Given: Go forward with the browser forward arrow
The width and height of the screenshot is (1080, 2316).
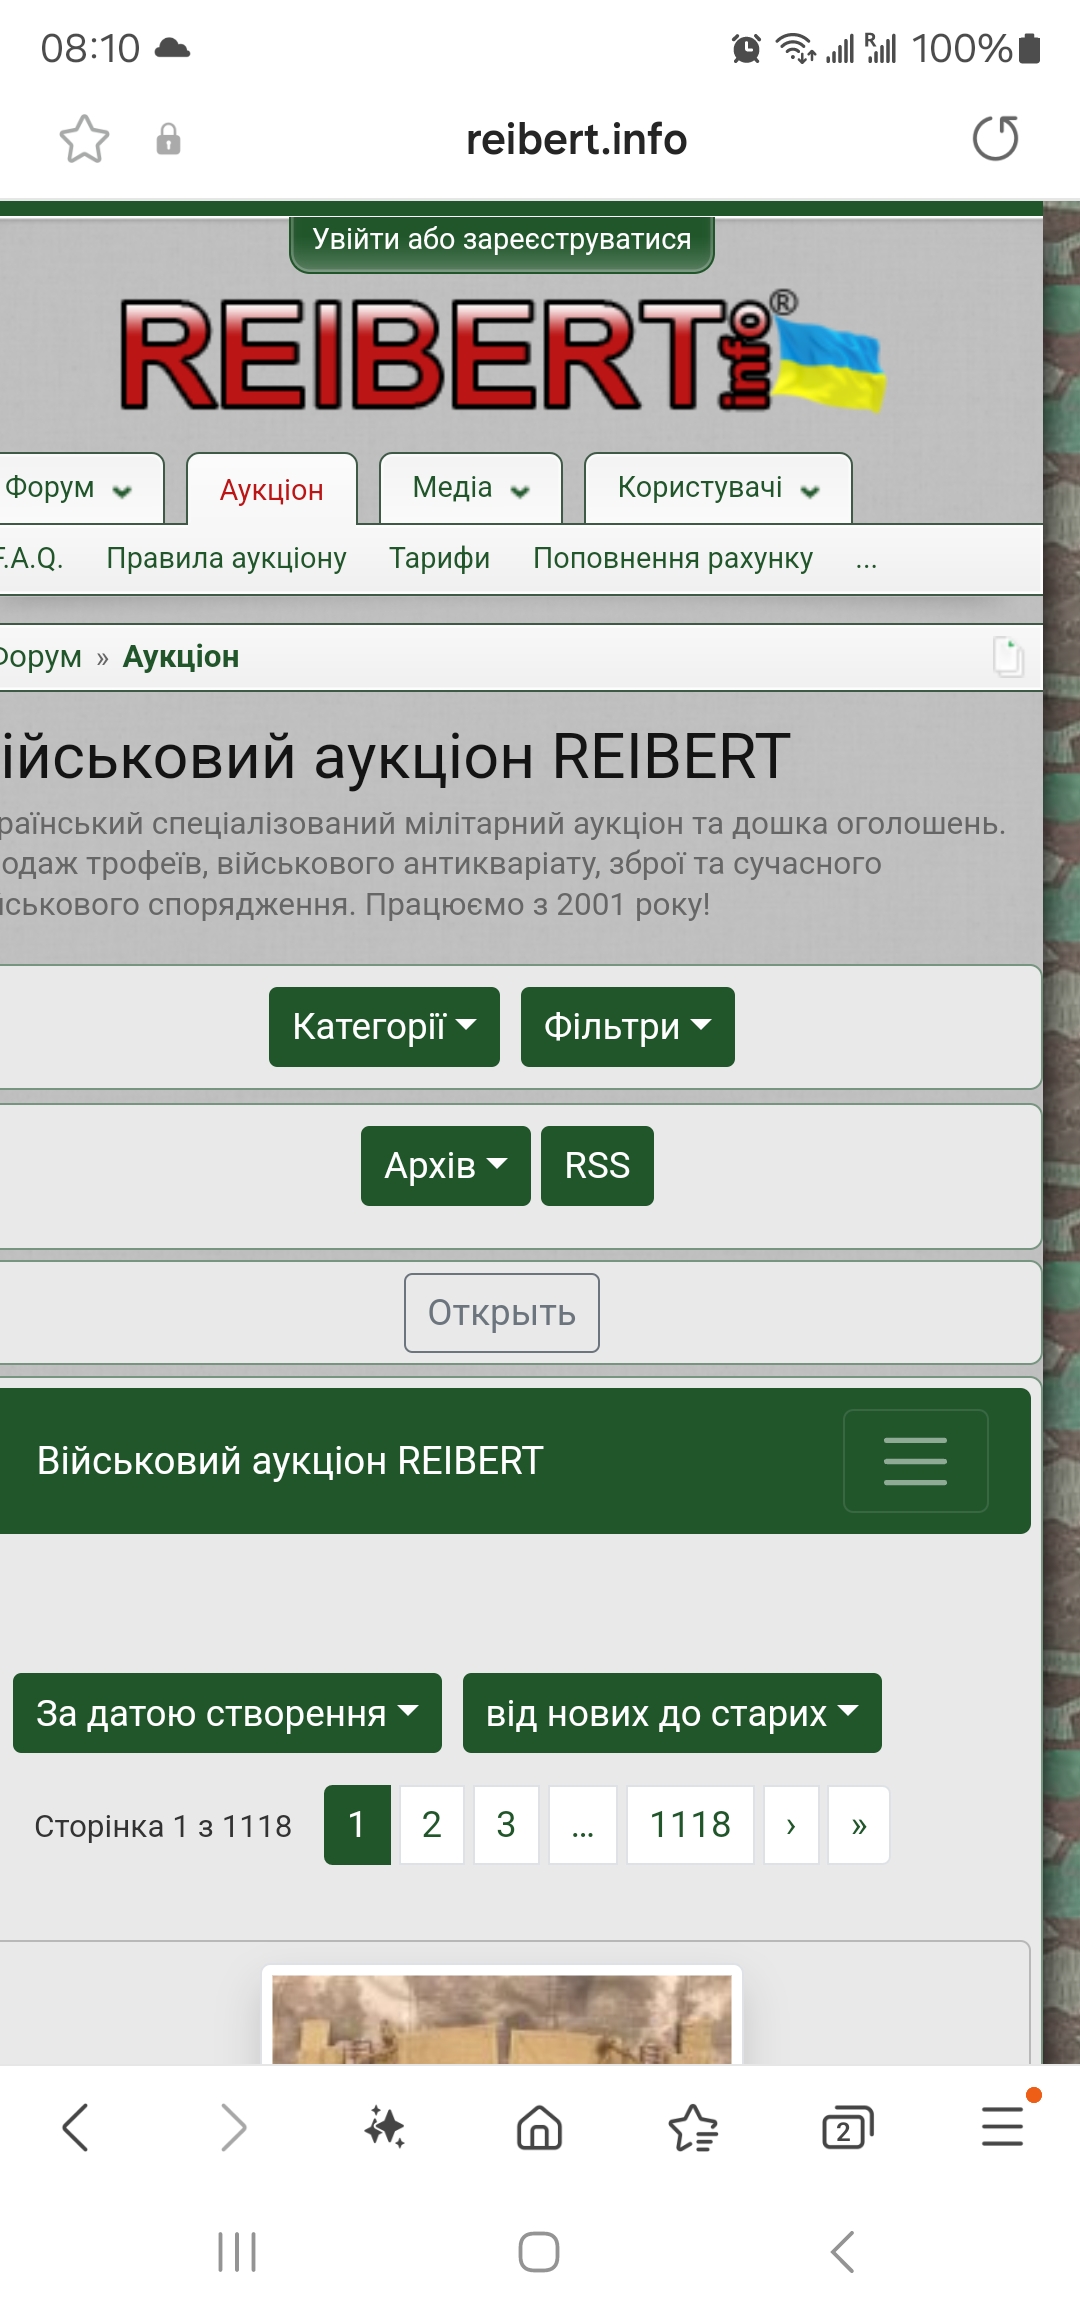Looking at the screenshot, I should pos(233,2126).
